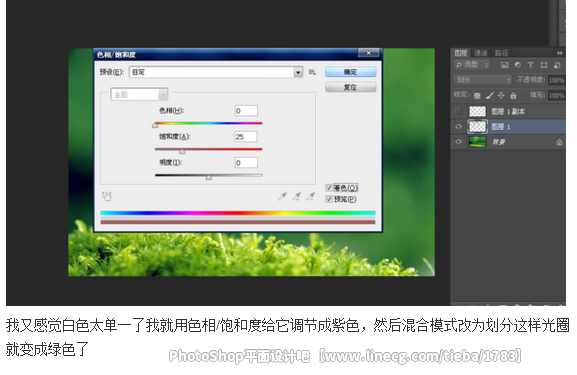Click the 复位 reset button
577x375 pixels.
[350, 87]
